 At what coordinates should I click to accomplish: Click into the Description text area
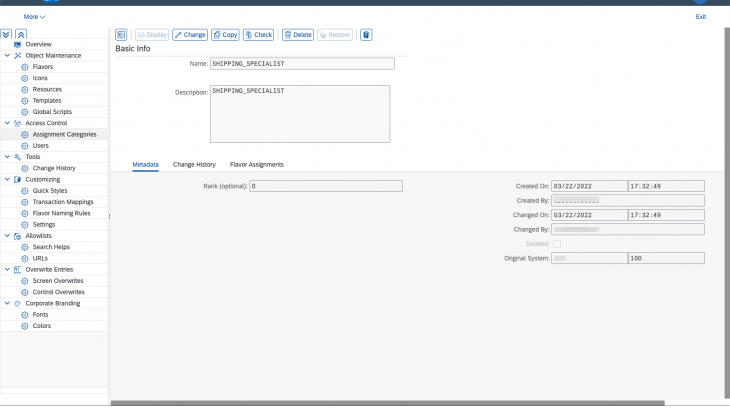coord(299,114)
